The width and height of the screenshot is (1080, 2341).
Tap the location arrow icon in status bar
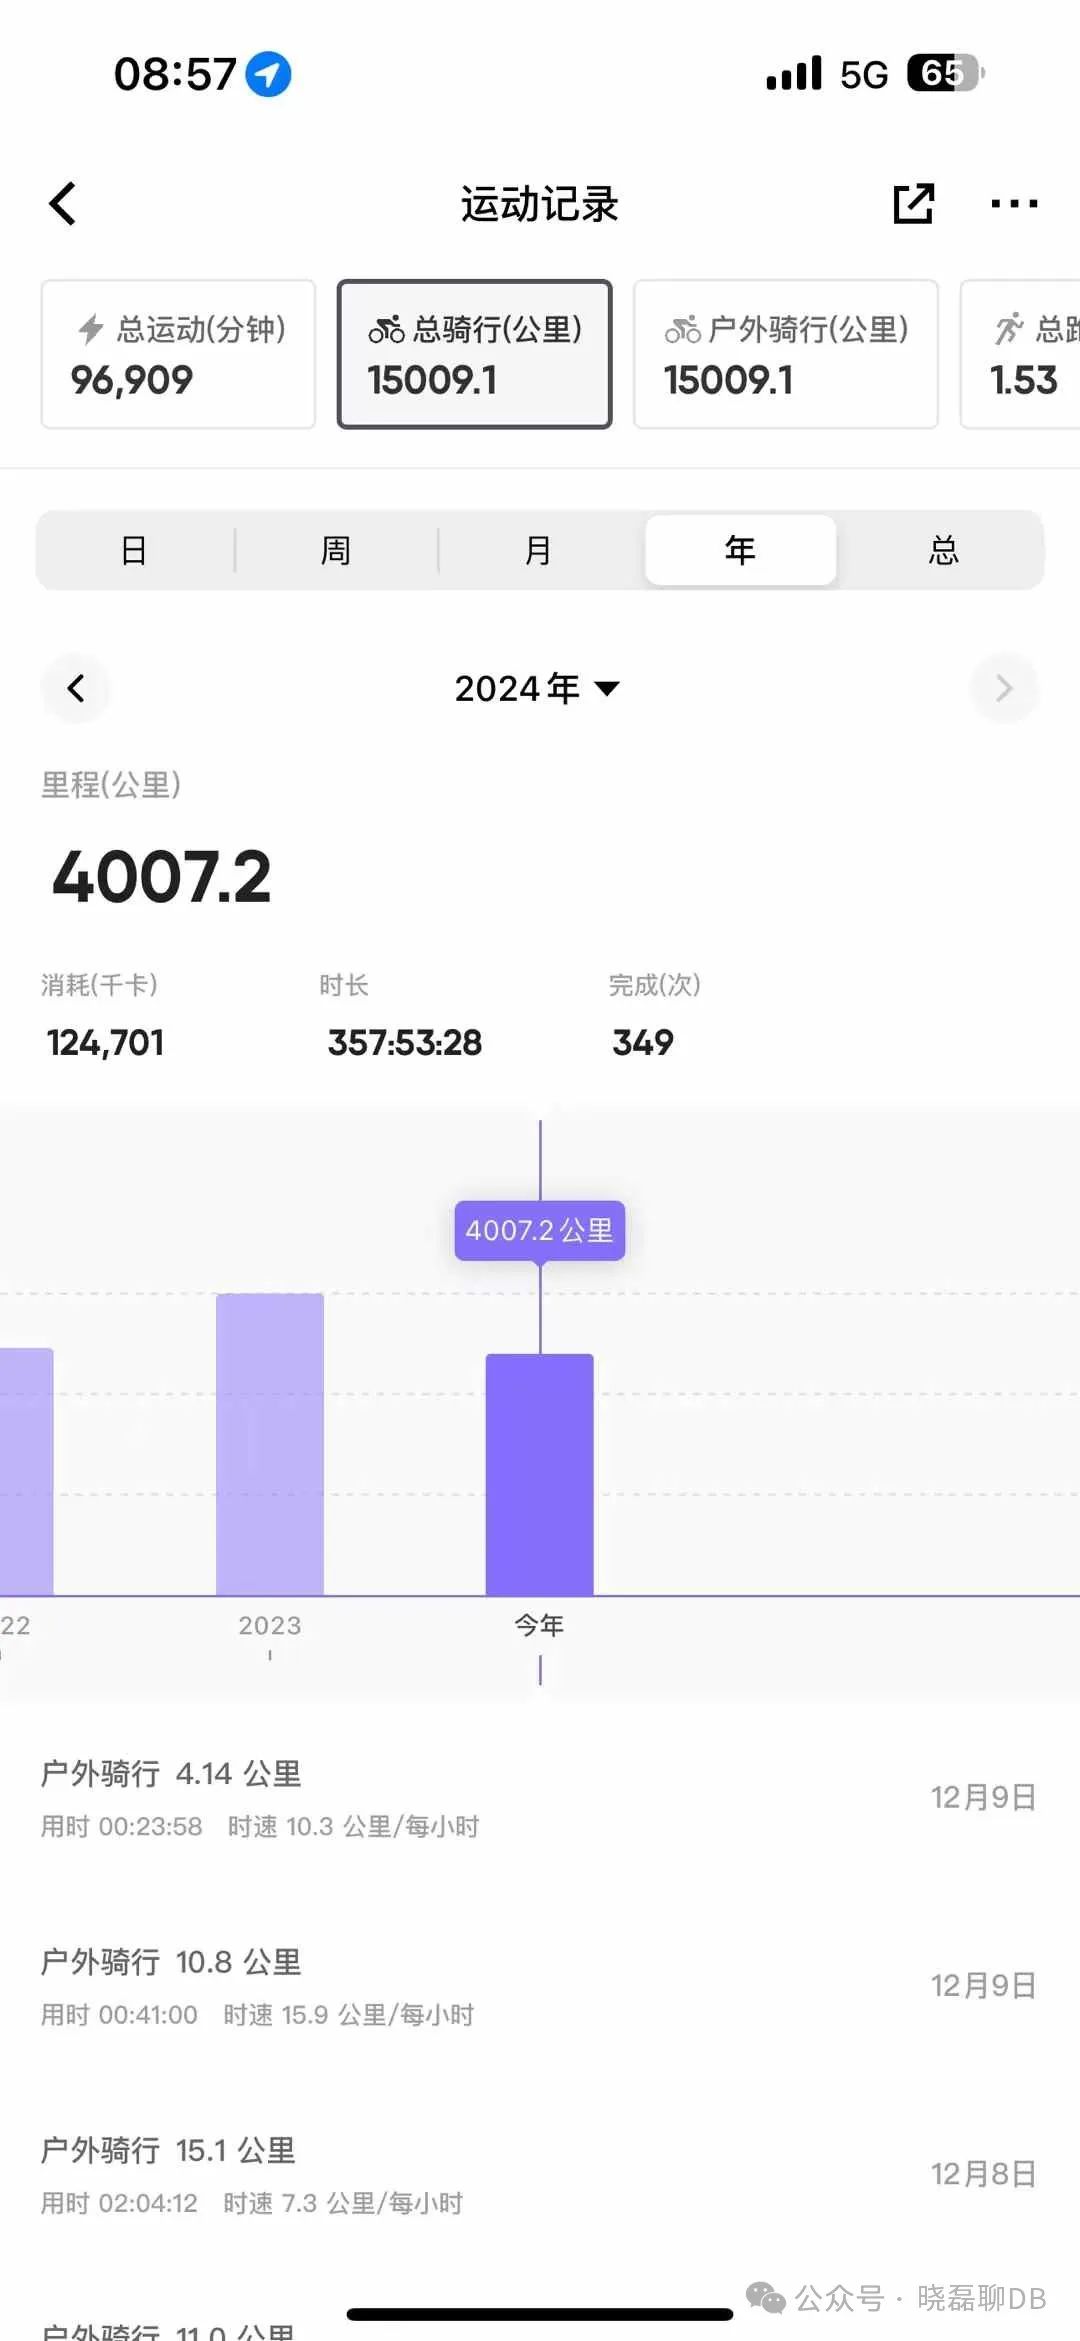[268, 74]
